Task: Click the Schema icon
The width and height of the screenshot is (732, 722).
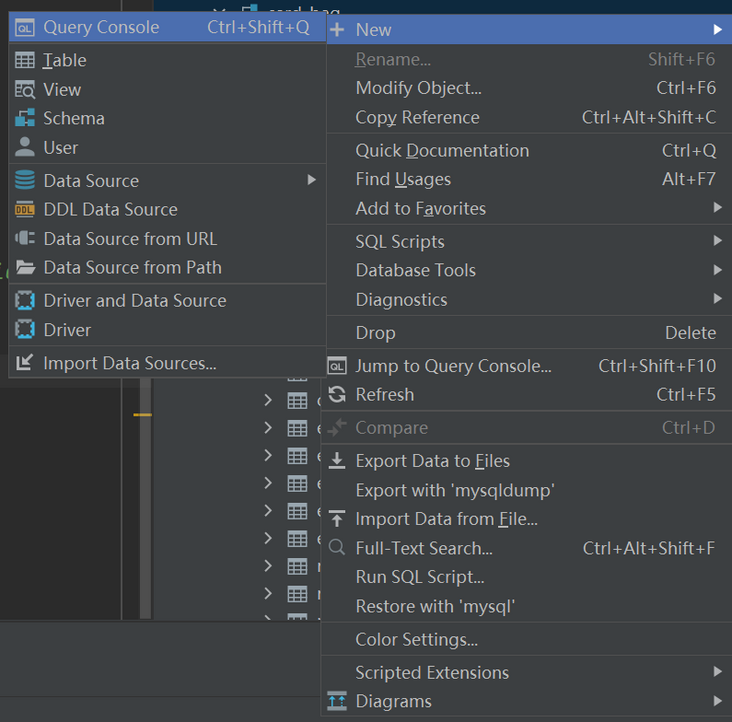Action: coord(25,118)
